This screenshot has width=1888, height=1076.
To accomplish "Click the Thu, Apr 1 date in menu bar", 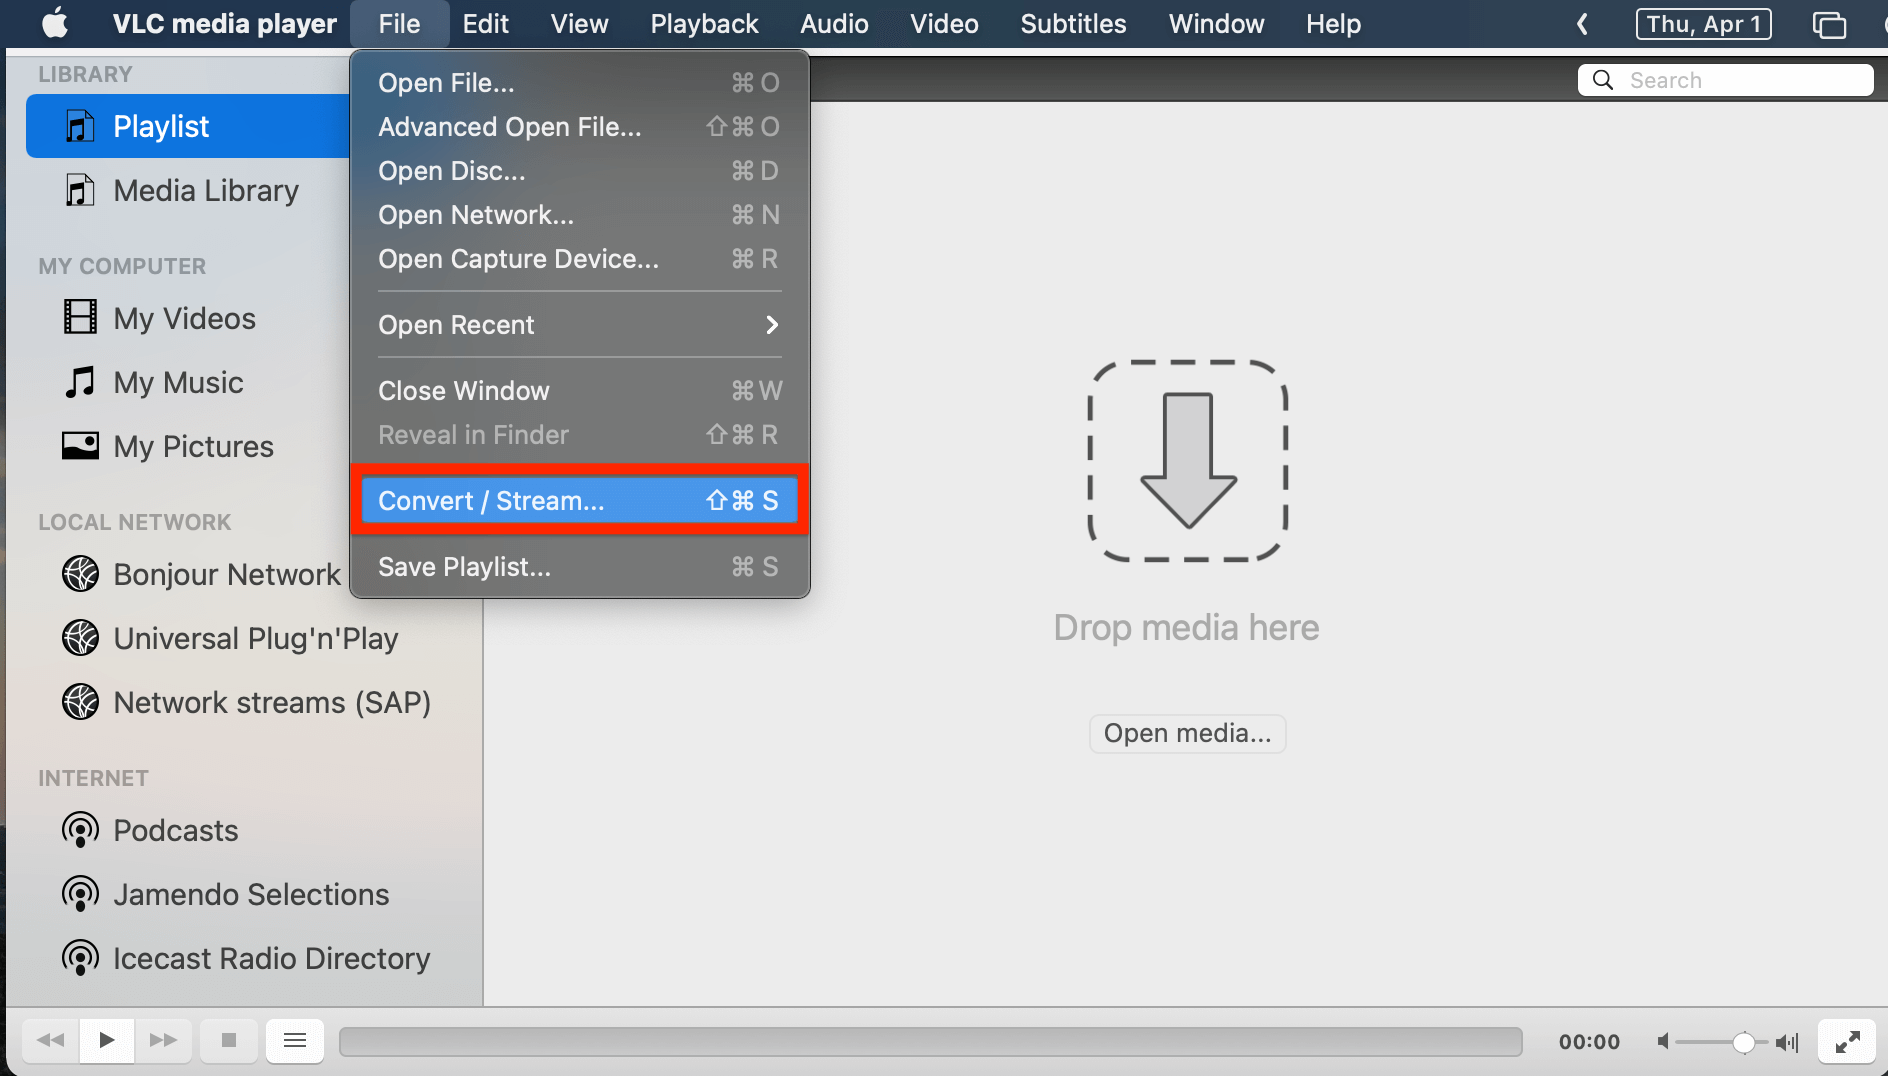I will pos(1703,24).
